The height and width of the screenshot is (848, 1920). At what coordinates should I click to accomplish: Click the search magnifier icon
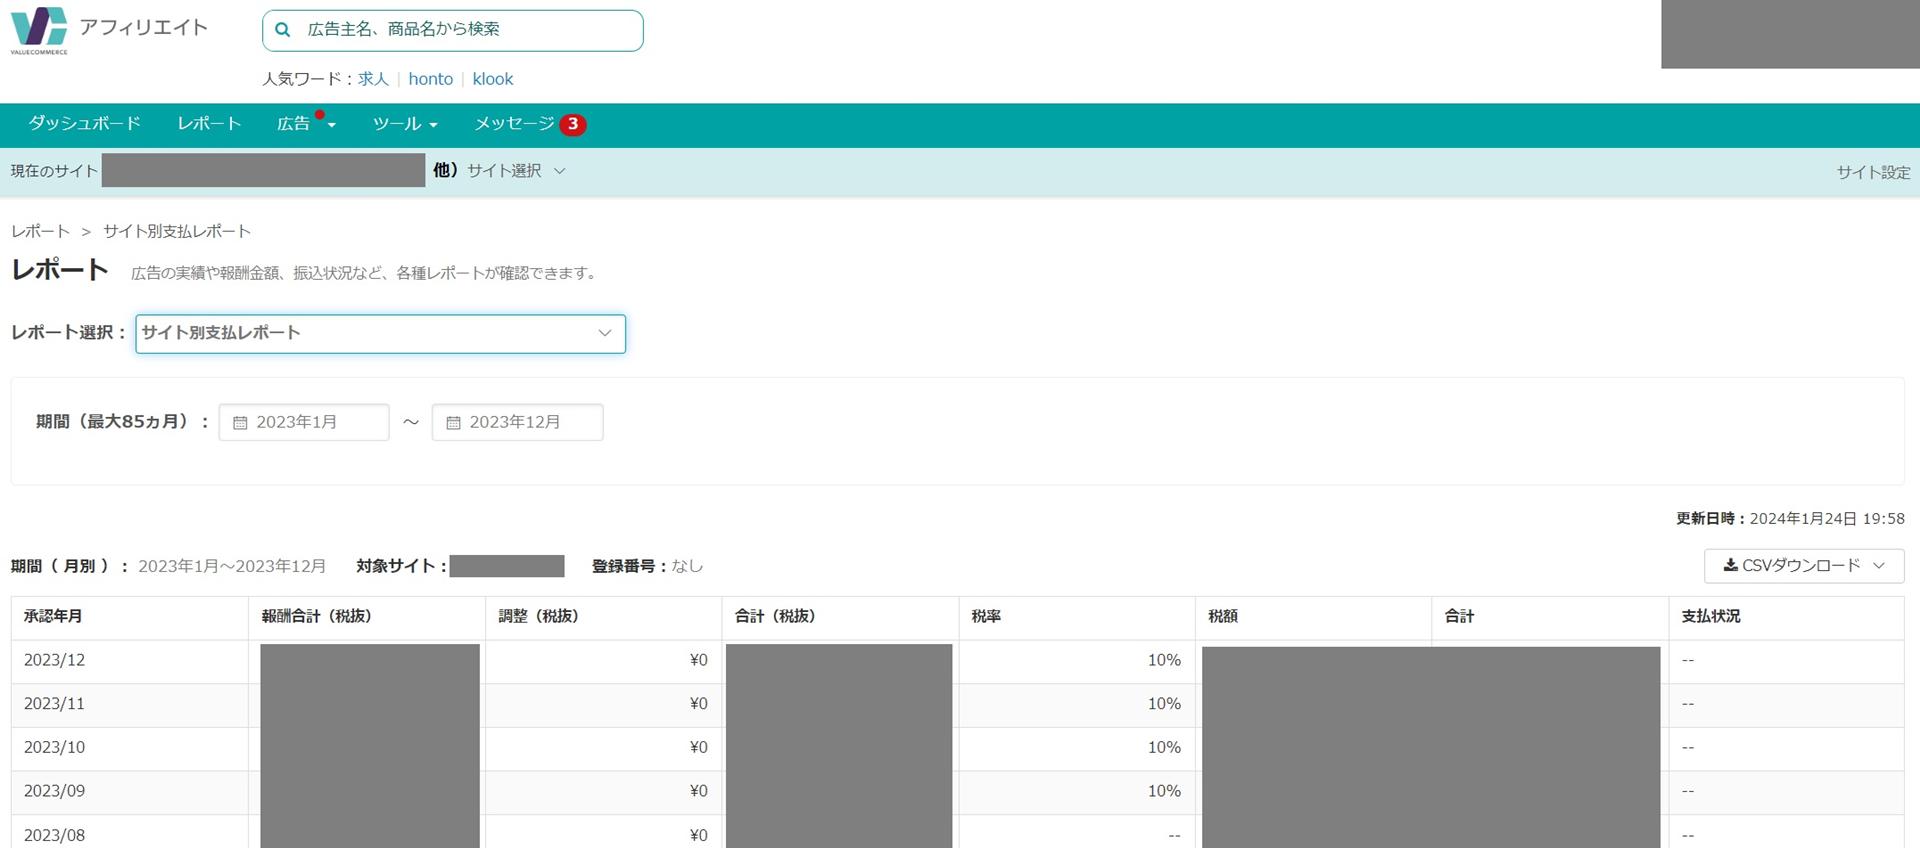pos(283,30)
